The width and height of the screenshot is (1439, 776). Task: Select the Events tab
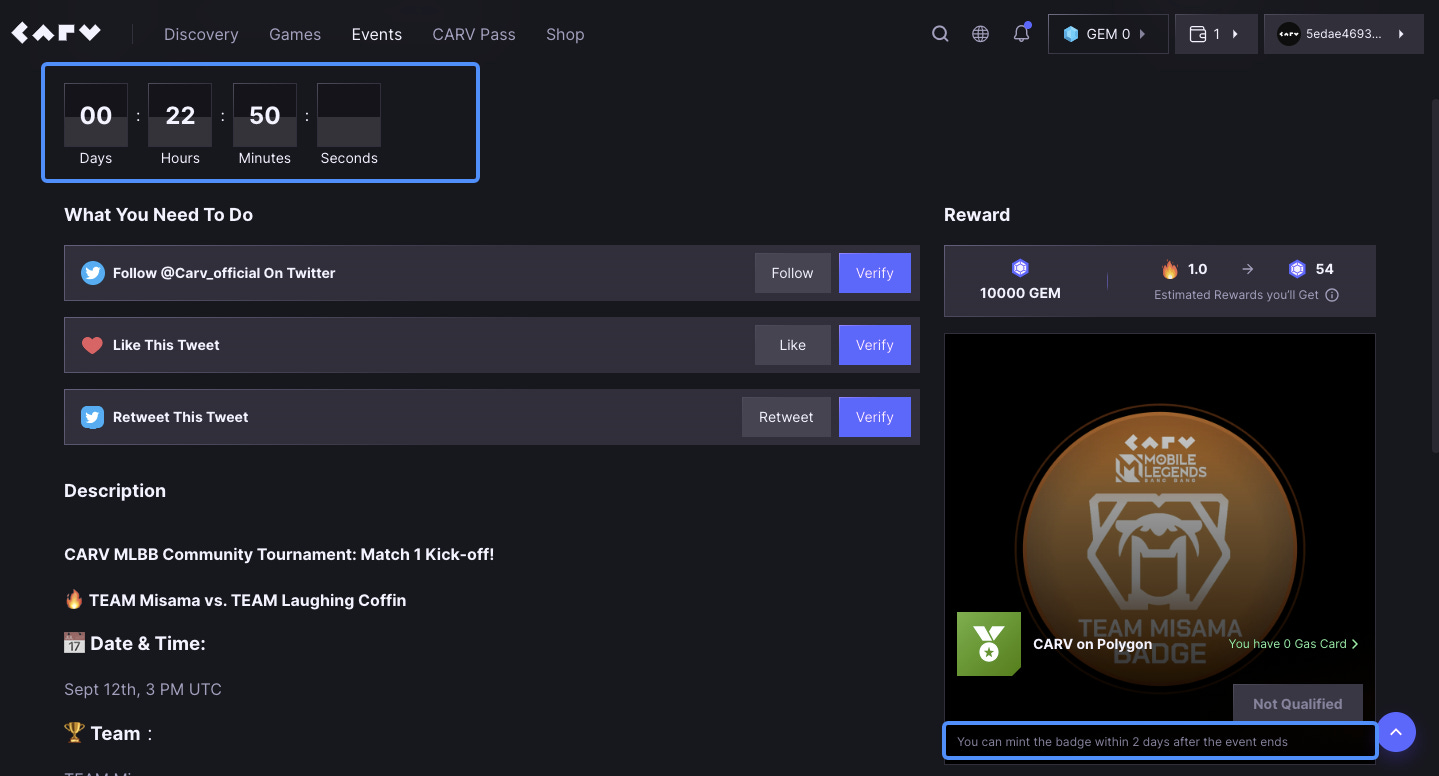(377, 34)
